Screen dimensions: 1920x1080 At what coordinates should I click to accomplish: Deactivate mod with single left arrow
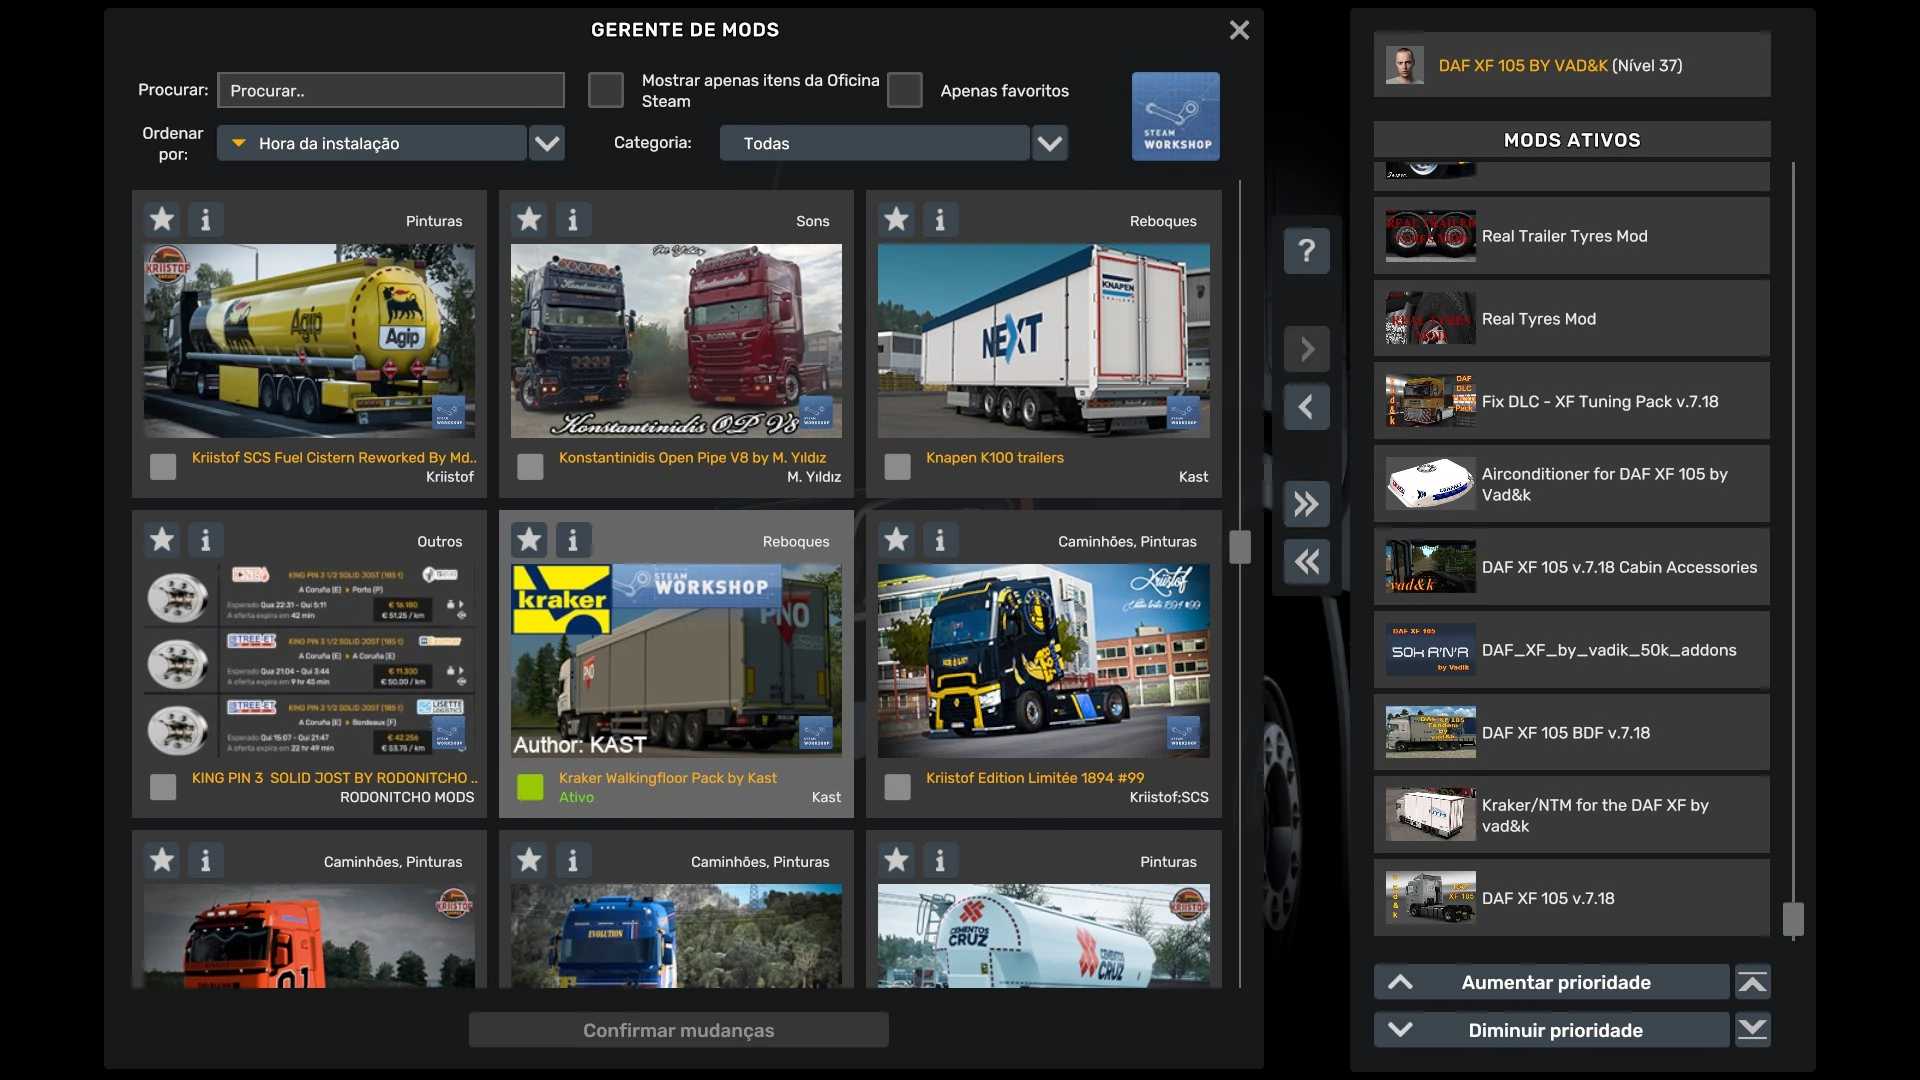coord(1306,407)
